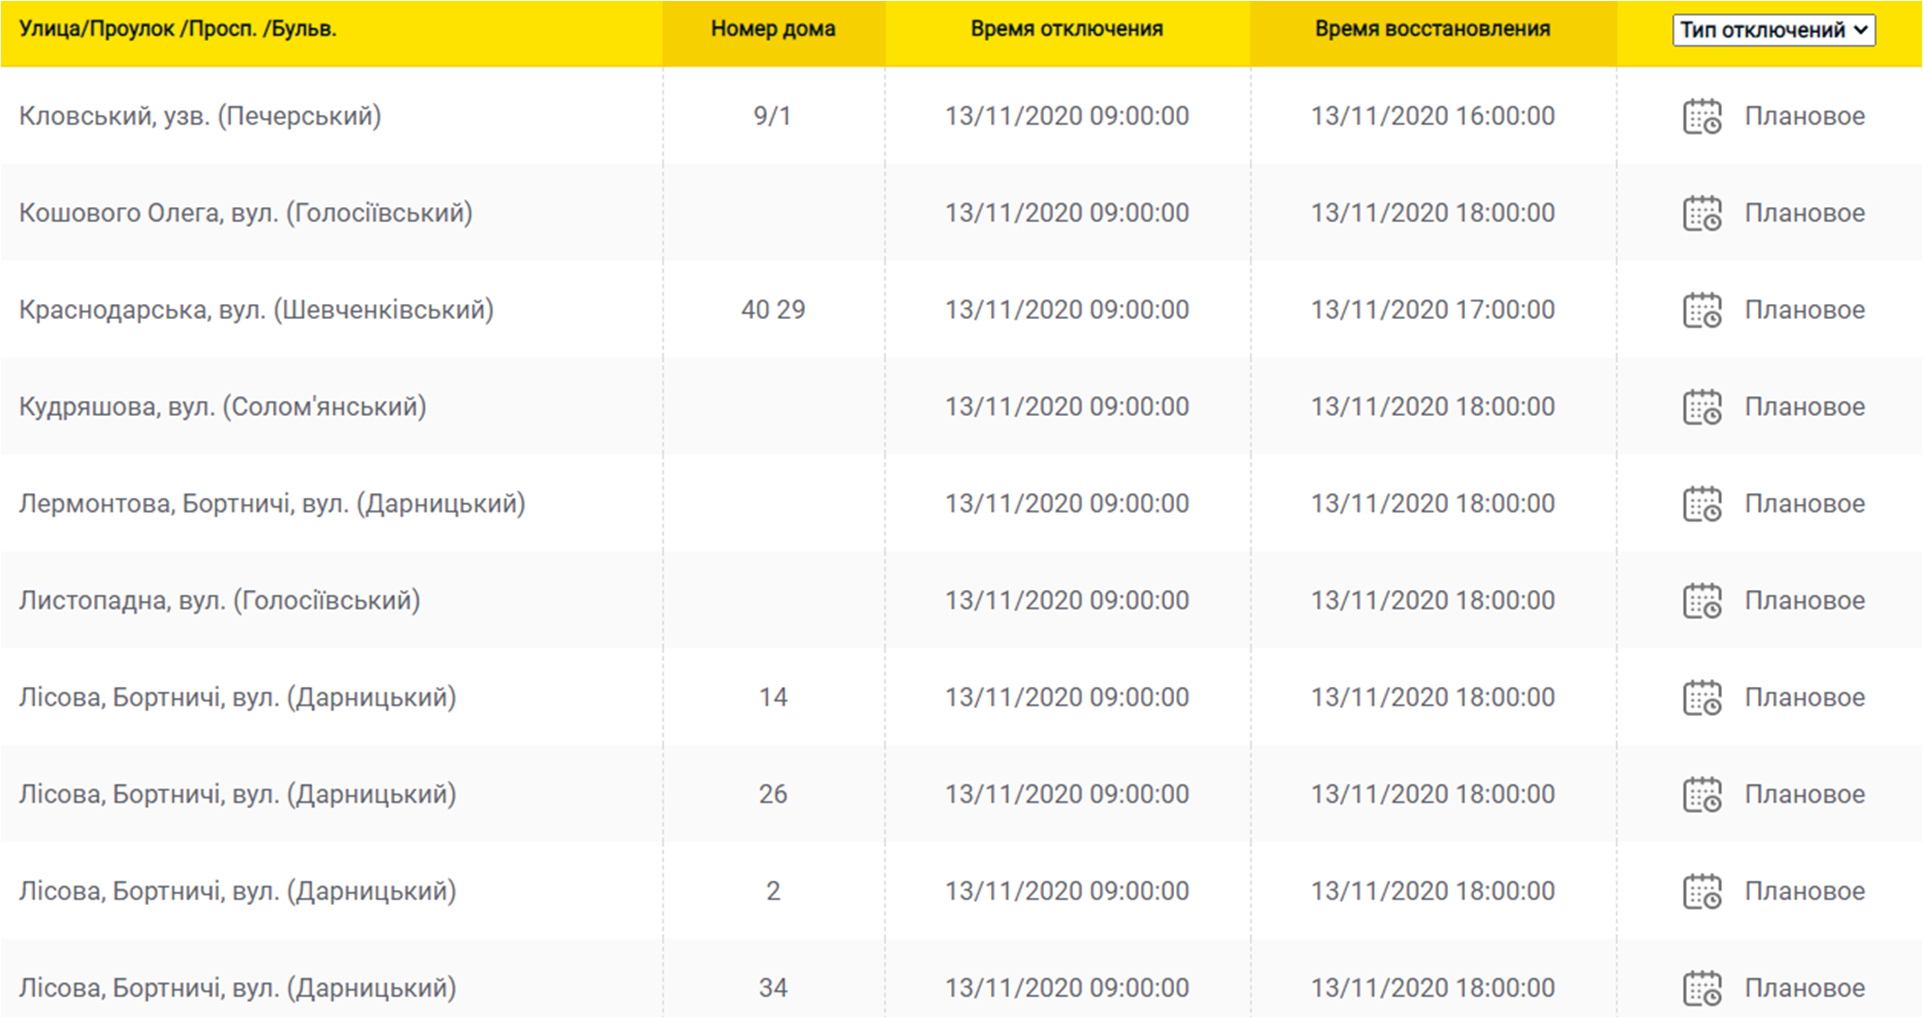Image resolution: width=1923 pixels, height=1018 pixels.
Task: Select the street Кловський, узв. (Печерський)
Action: click(200, 116)
